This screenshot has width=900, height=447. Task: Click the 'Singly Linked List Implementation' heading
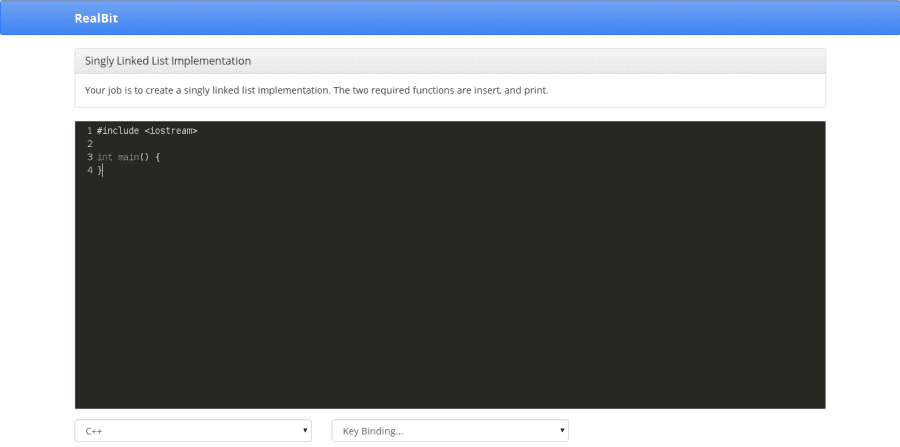click(168, 61)
